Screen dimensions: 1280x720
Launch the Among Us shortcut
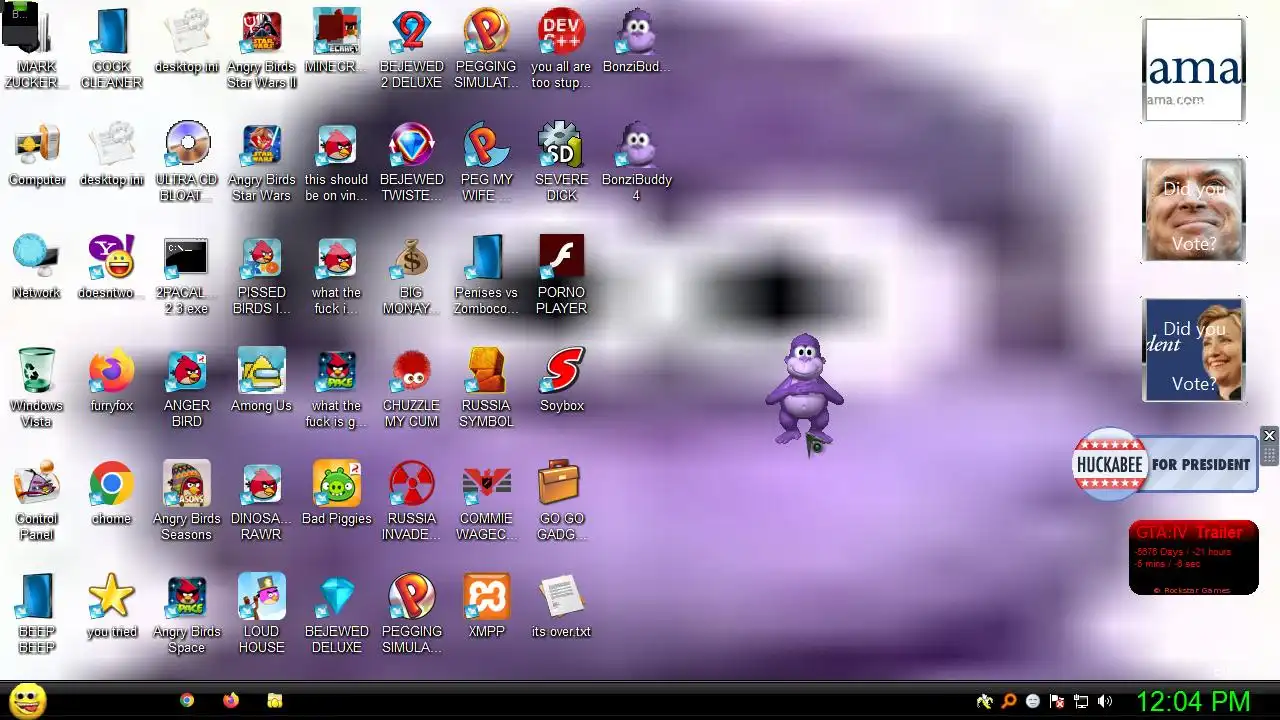click(261, 379)
